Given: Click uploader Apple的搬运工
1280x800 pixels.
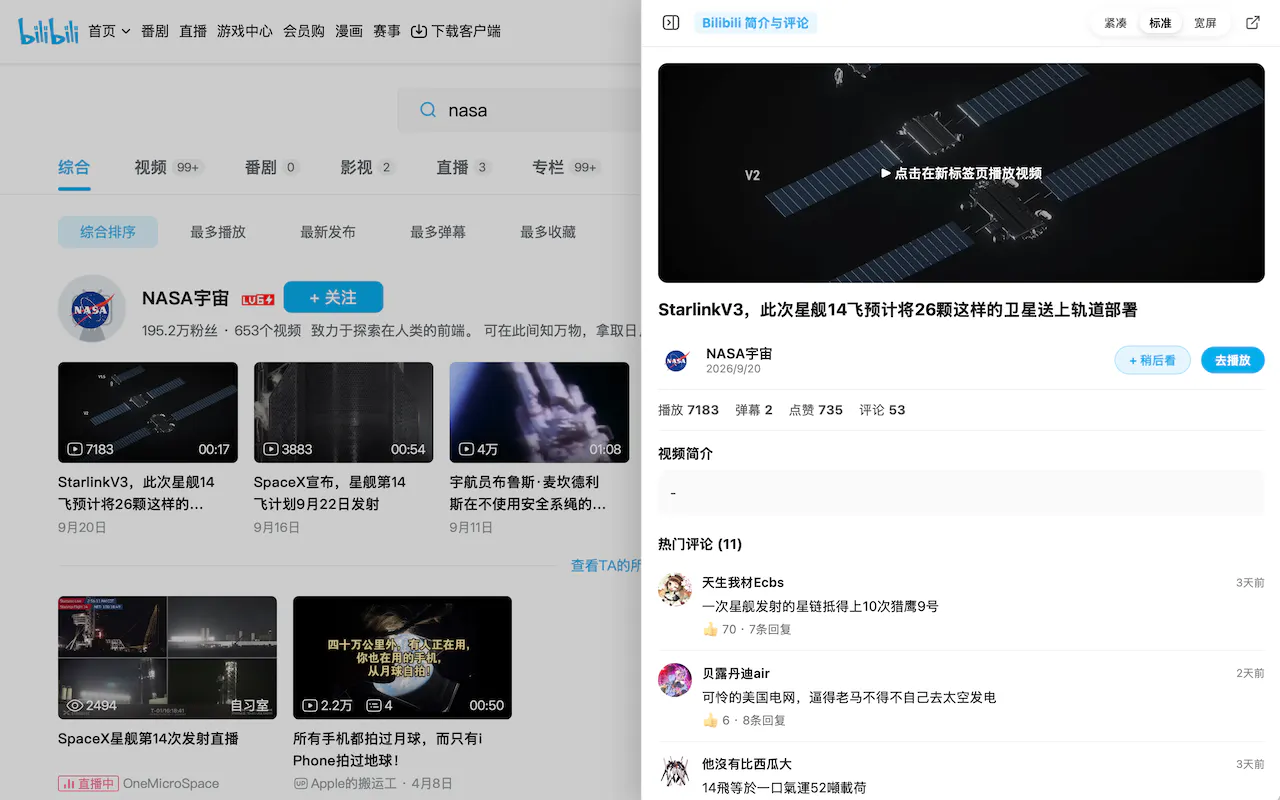Looking at the screenshot, I should [356, 783].
